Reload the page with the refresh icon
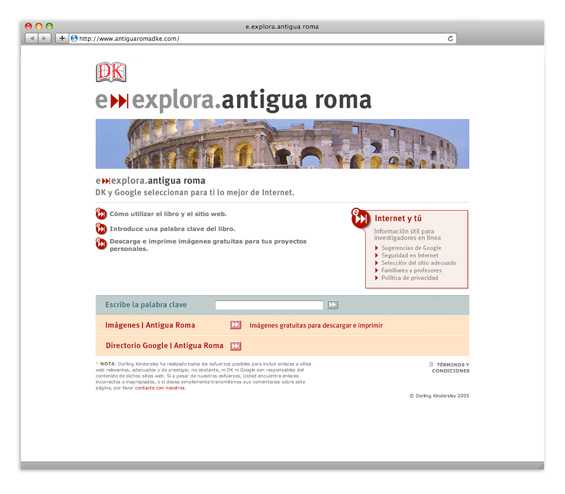The height and width of the screenshot is (494, 565). coord(450,39)
